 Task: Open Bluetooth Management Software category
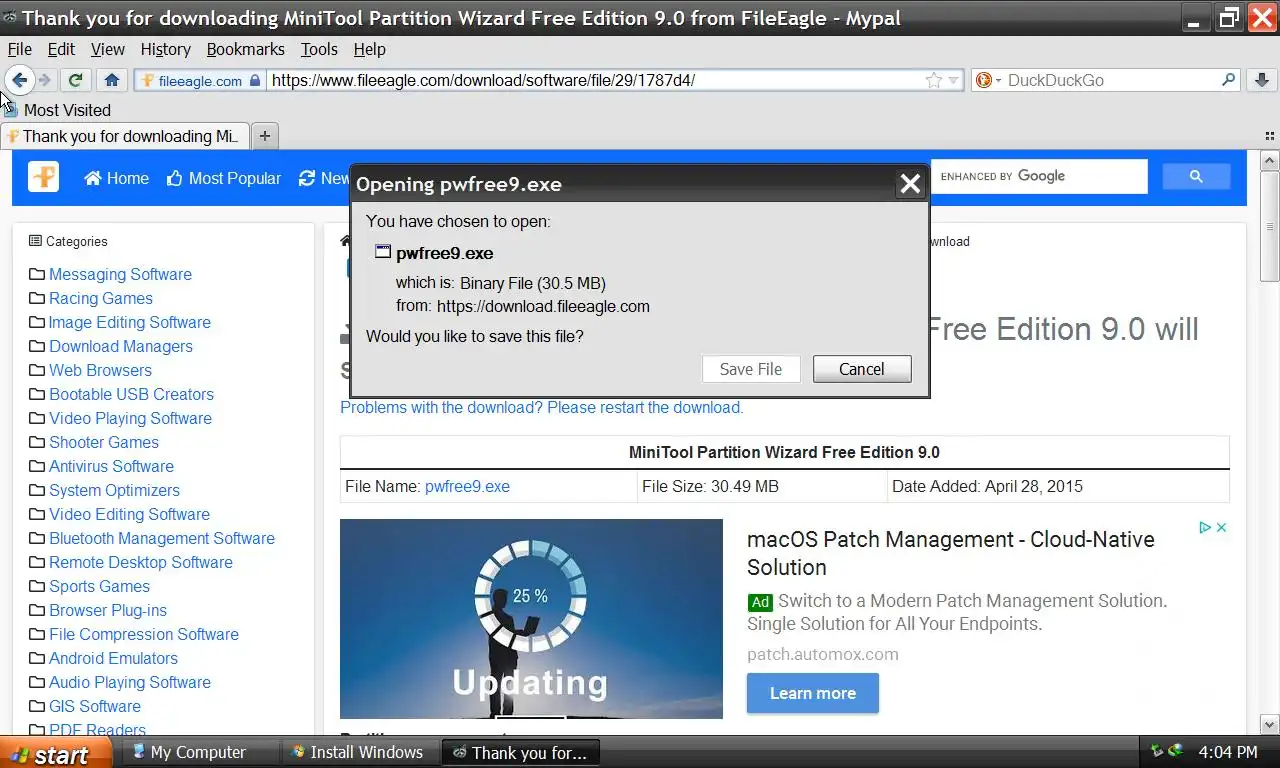tap(162, 538)
